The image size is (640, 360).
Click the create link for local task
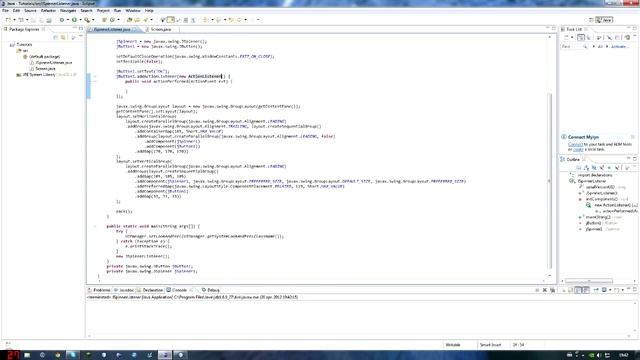pos(578,149)
